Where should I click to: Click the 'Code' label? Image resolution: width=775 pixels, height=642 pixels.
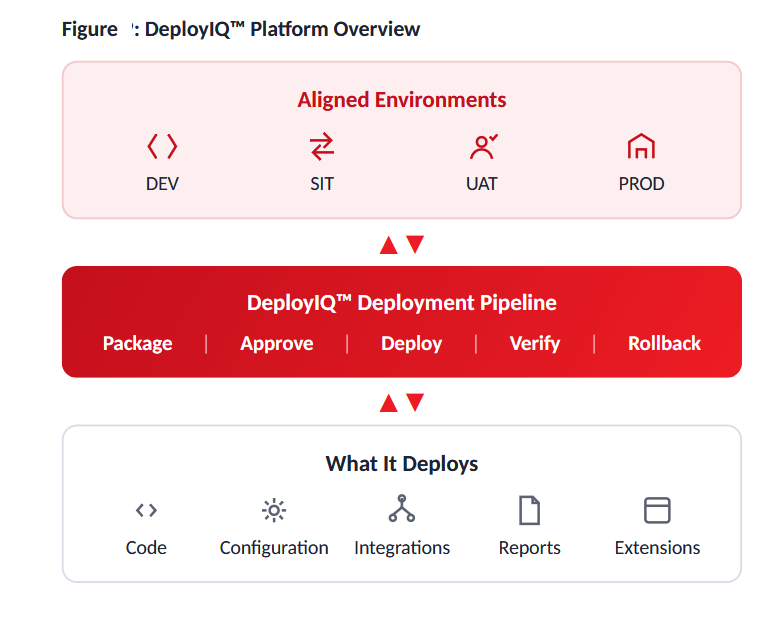pyautogui.click(x=146, y=548)
